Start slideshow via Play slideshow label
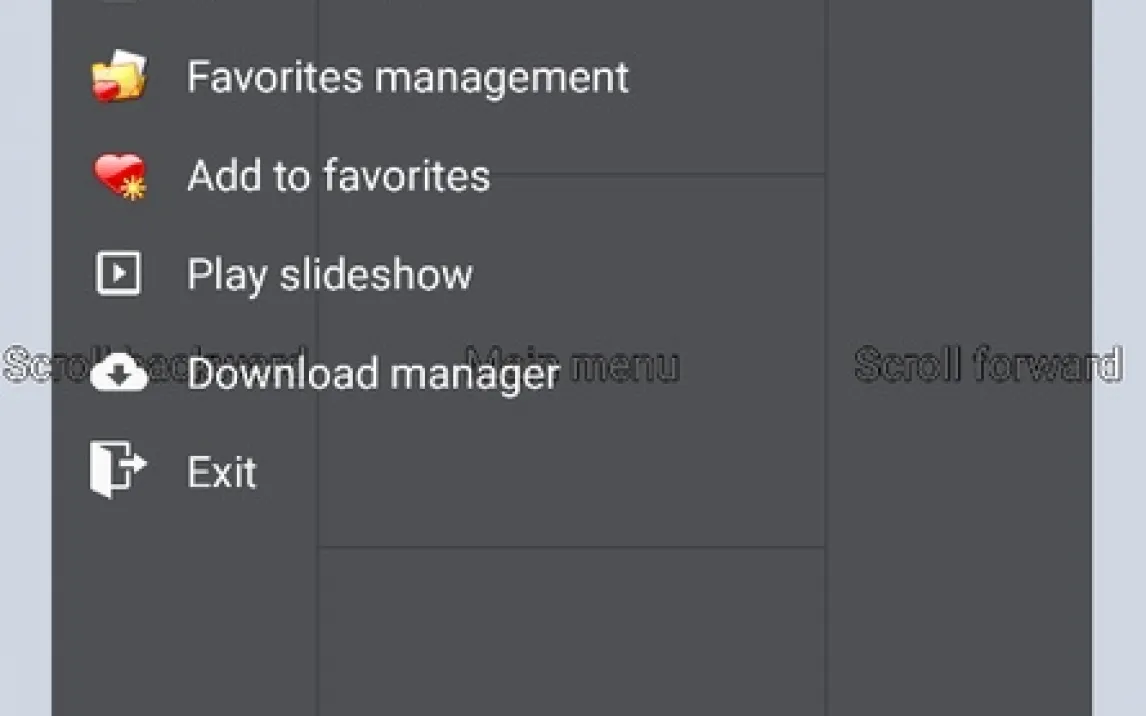1146x716 pixels. [x=329, y=274]
